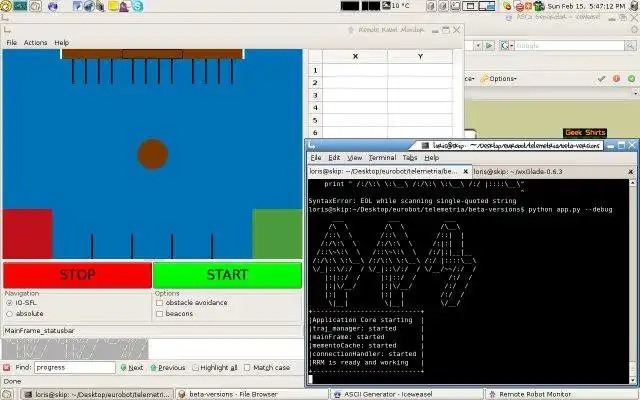Click Geek Shirts banner link
This screenshot has width=640, height=400.
585,132
